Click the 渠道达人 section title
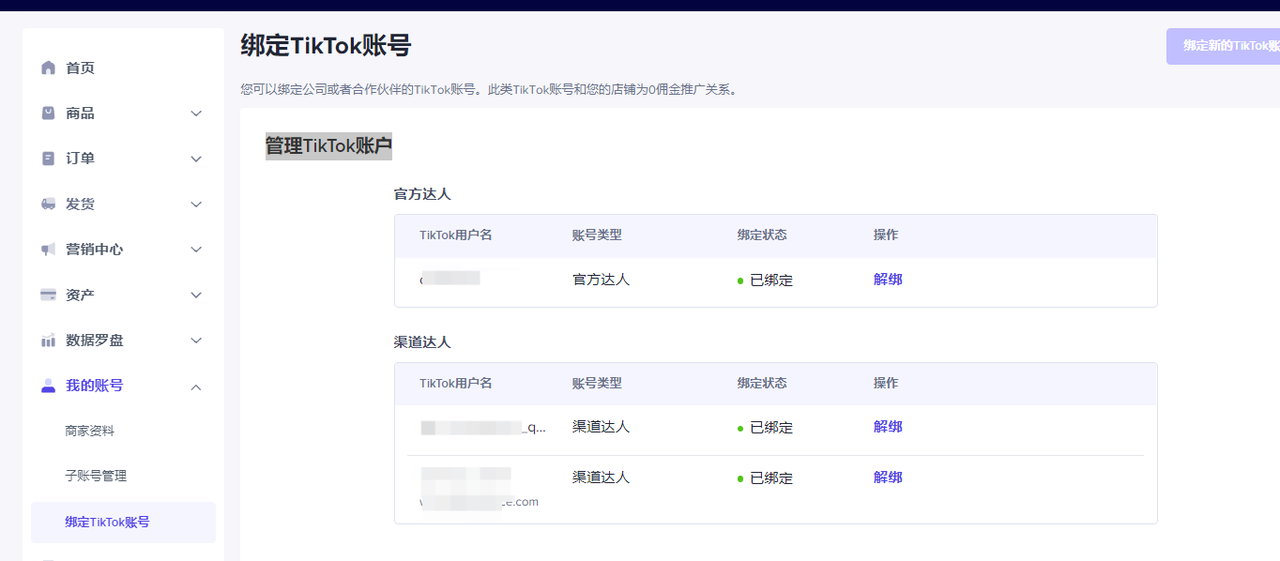Screen dimensions: 1280x561 422,342
